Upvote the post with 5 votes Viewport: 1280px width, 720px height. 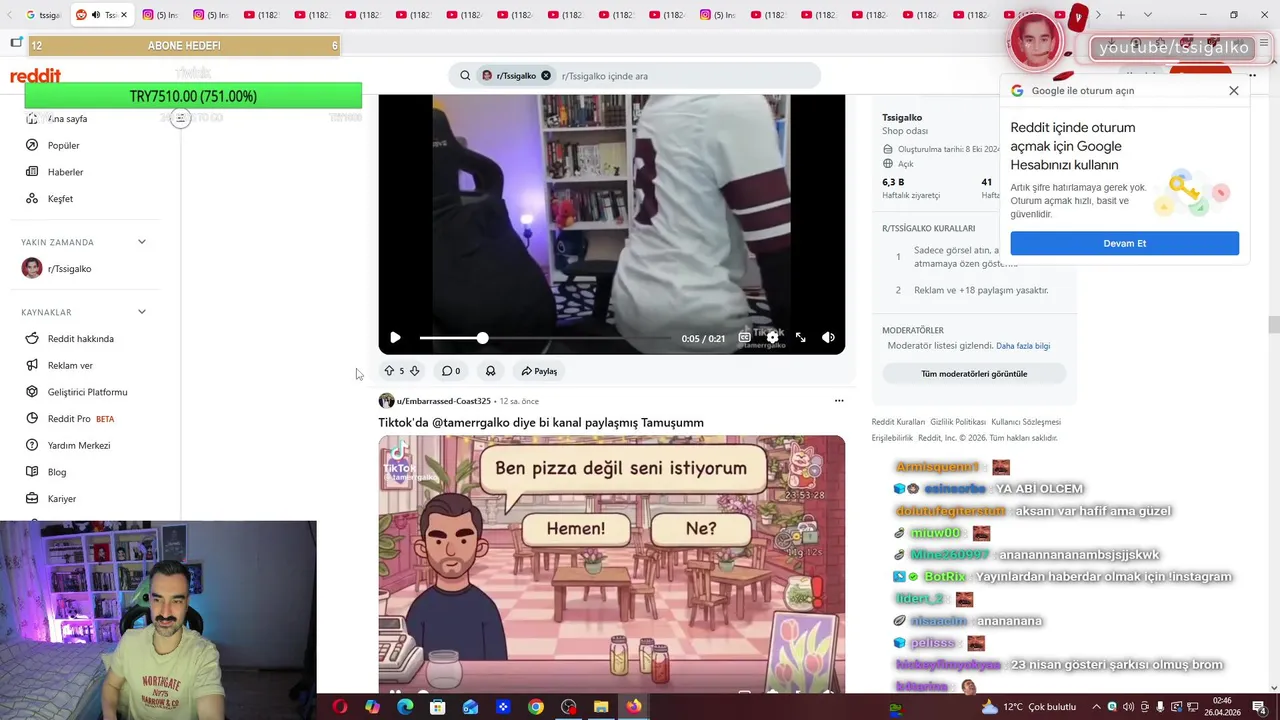coord(389,371)
